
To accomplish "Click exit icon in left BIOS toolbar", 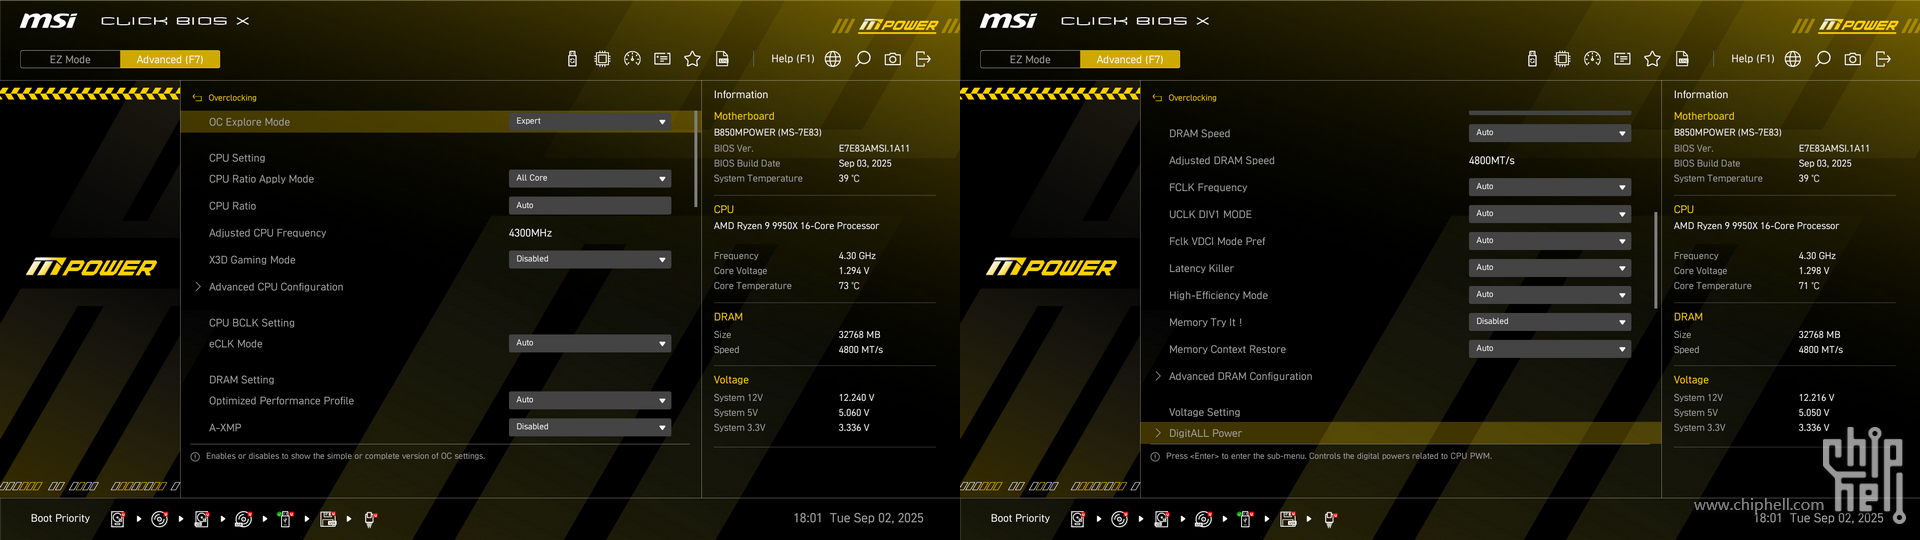I will click(923, 59).
